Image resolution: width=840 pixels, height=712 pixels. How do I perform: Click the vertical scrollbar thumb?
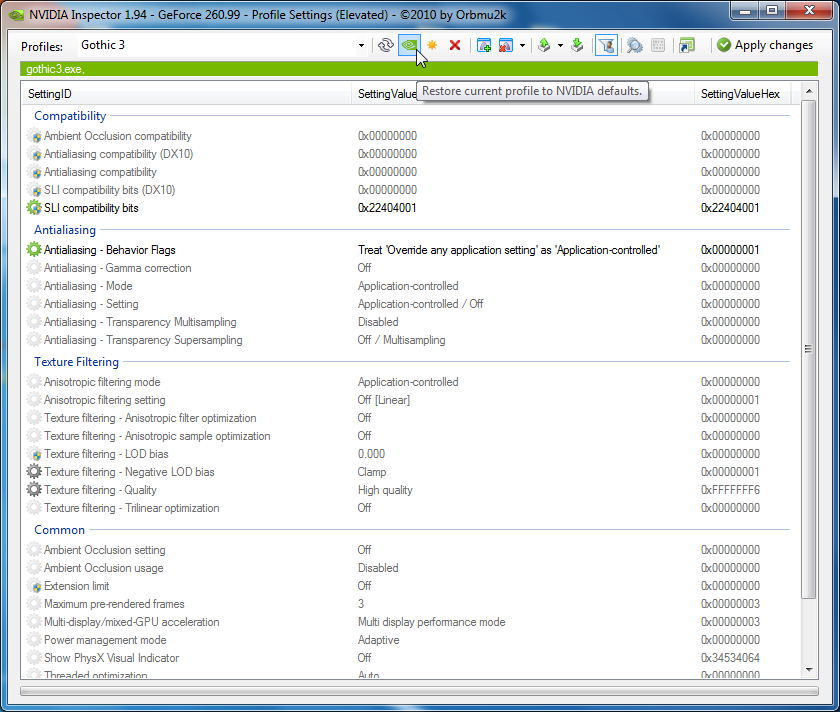click(x=808, y=350)
